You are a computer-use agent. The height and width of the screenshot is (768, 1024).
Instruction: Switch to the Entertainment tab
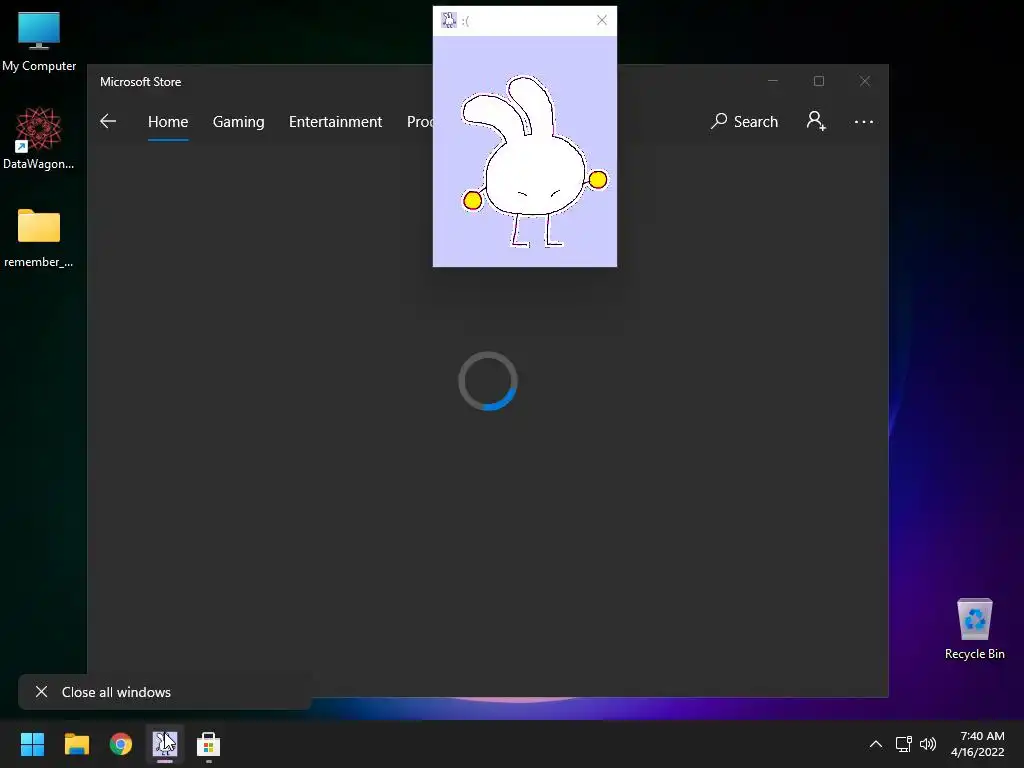pos(335,121)
